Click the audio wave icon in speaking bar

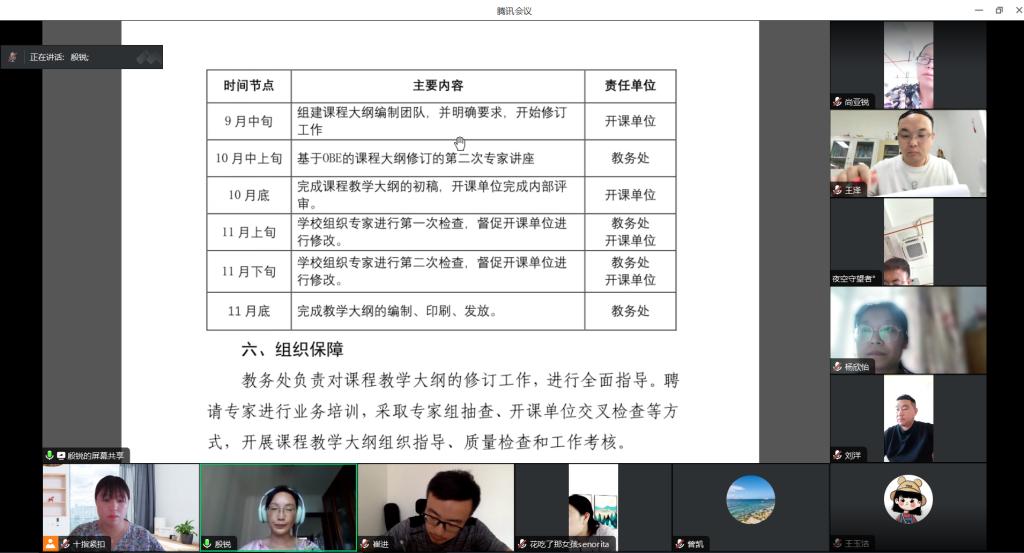[148, 58]
